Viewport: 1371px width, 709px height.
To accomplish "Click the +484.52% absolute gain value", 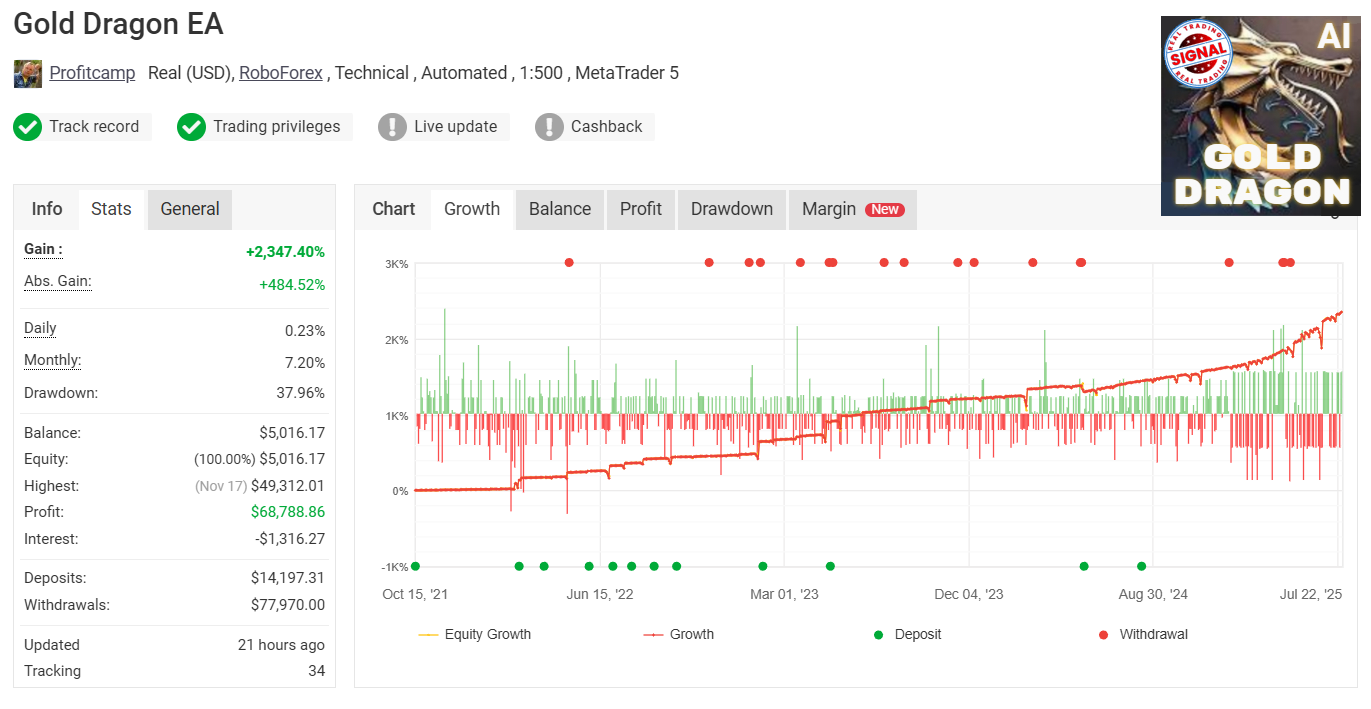I will pyautogui.click(x=292, y=285).
